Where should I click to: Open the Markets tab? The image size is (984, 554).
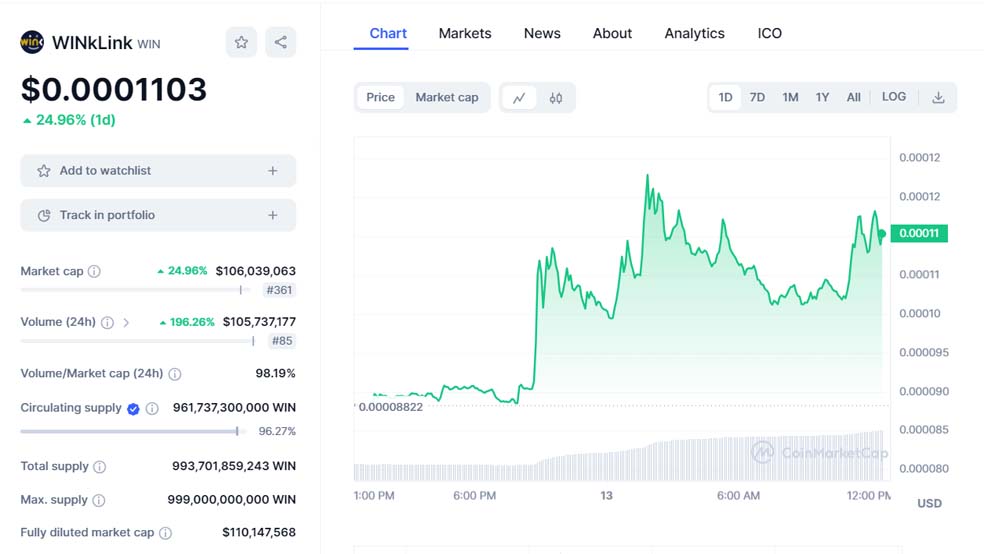465,33
